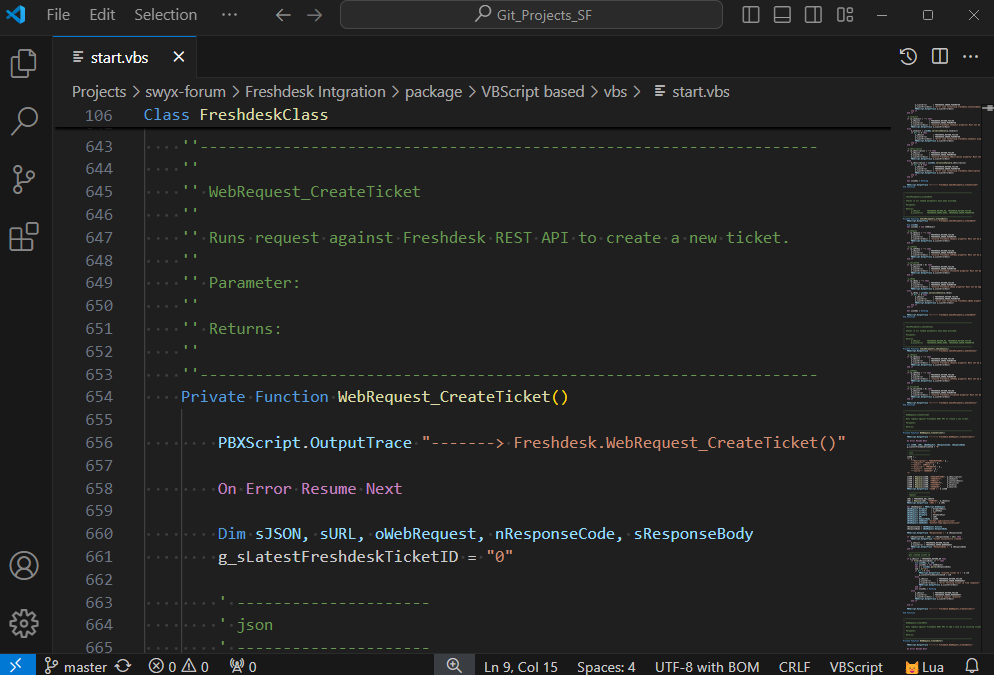Image resolution: width=994 pixels, height=675 pixels.
Task: Click the VBScript based breadcrumb
Action: point(532,92)
